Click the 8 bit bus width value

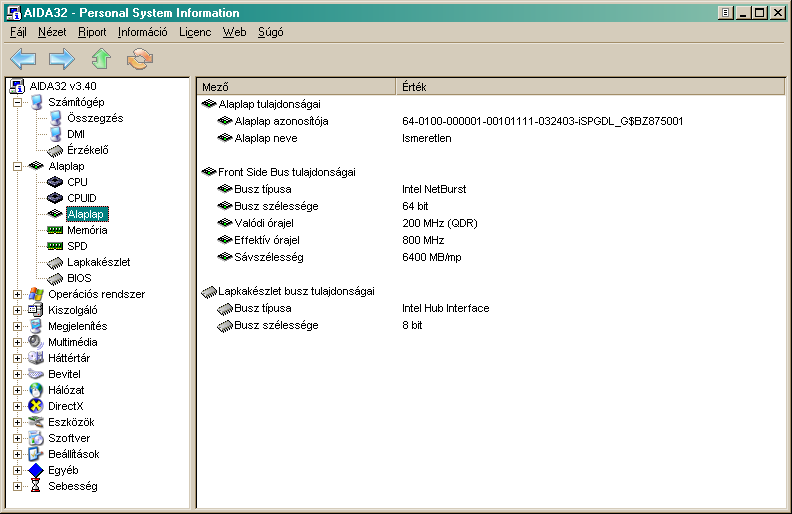[412, 326]
